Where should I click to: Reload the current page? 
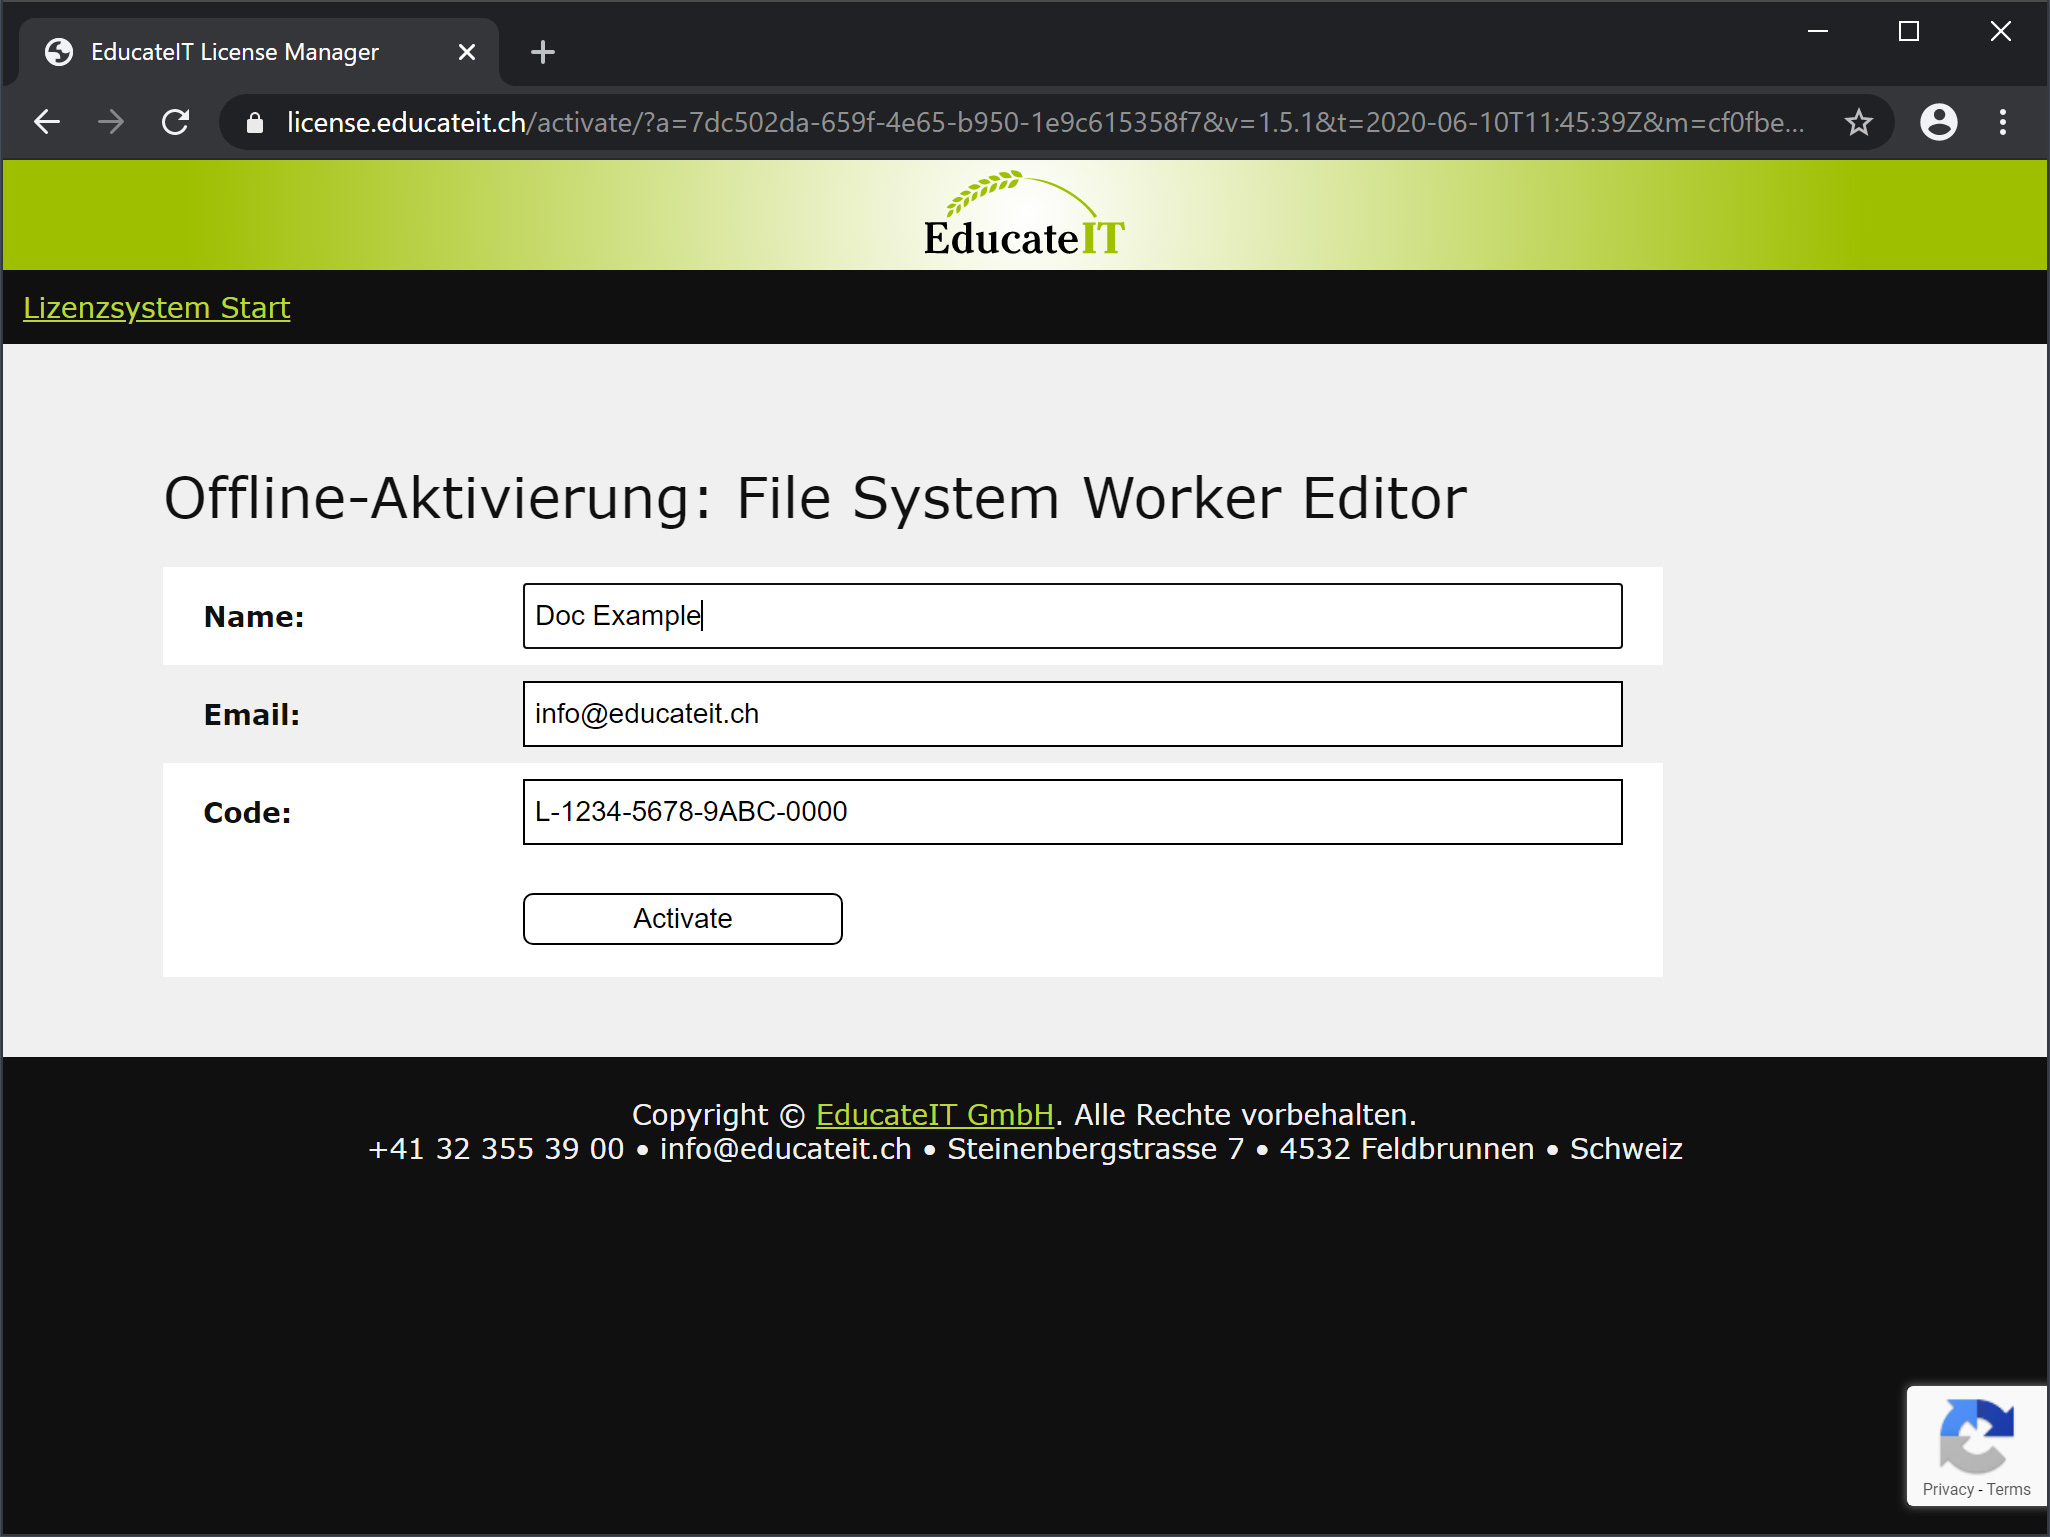coord(176,122)
